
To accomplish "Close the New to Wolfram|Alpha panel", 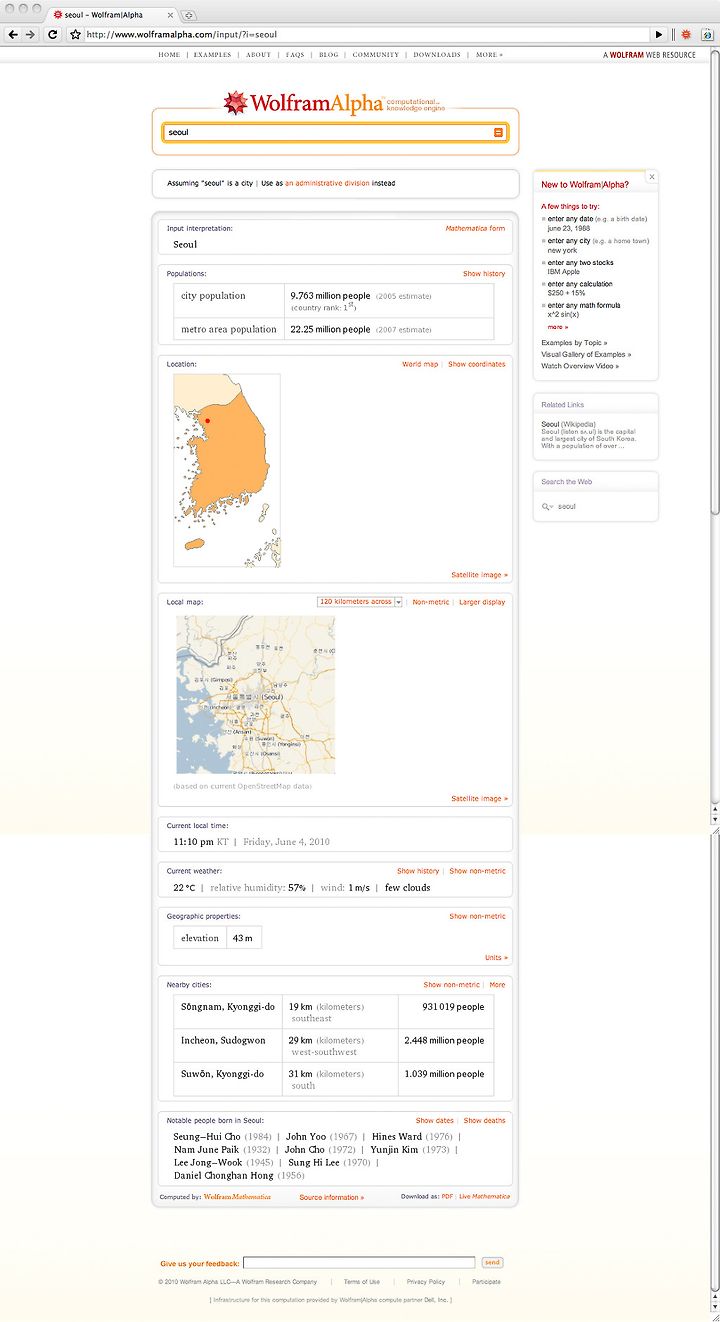I will tap(652, 177).
